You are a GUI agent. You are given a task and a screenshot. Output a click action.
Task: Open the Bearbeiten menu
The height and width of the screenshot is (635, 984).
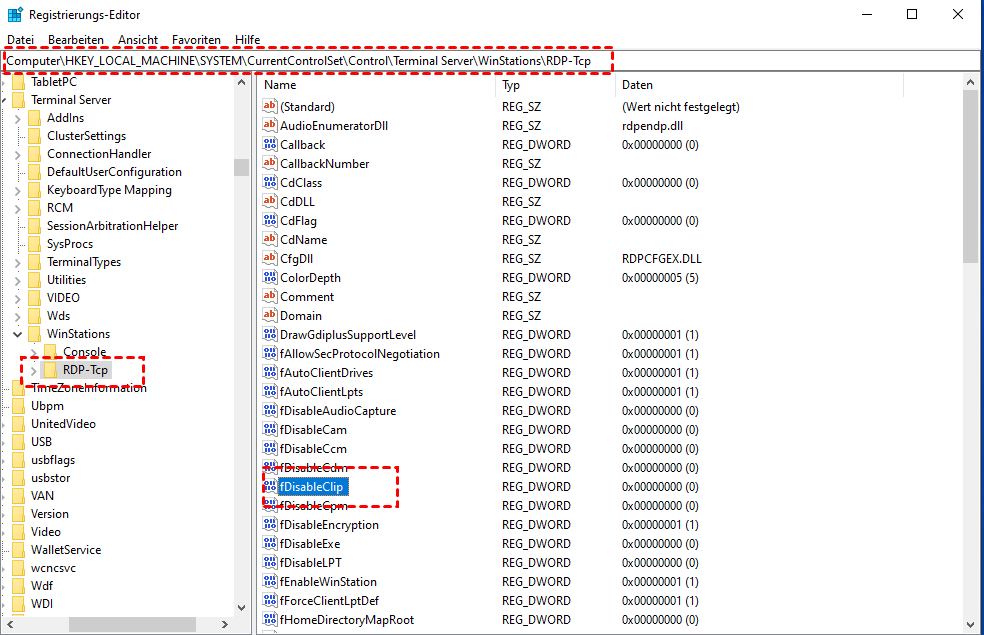(76, 39)
